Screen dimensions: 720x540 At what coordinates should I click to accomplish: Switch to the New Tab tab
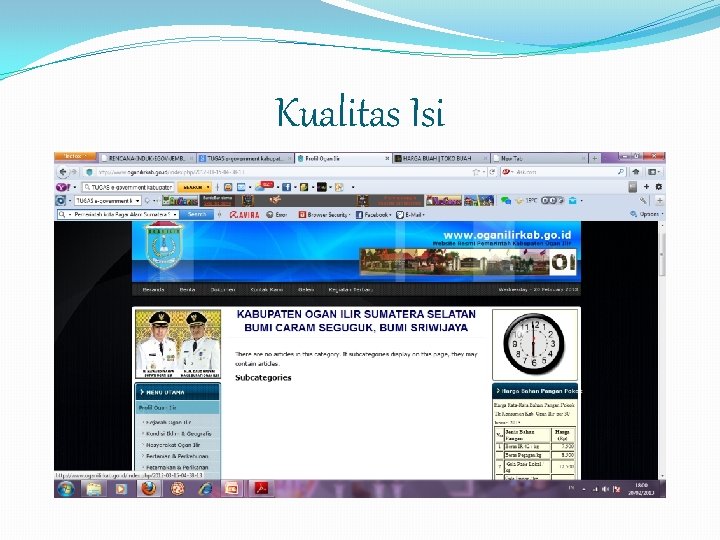coord(539,158)
